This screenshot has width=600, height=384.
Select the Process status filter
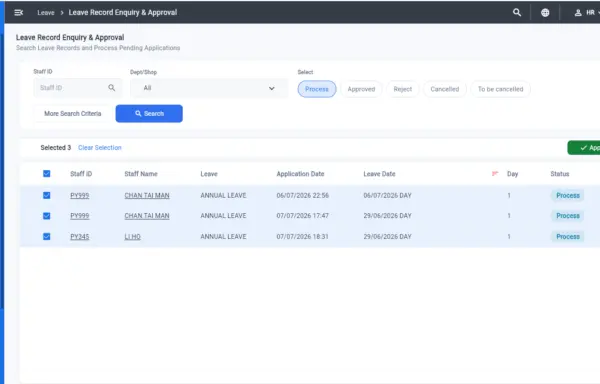click(x=317, y=89)
